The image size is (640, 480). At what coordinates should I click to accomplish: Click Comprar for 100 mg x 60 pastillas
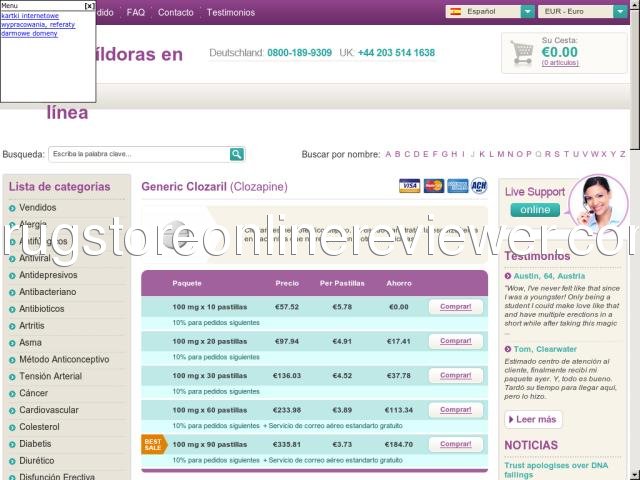456,410
